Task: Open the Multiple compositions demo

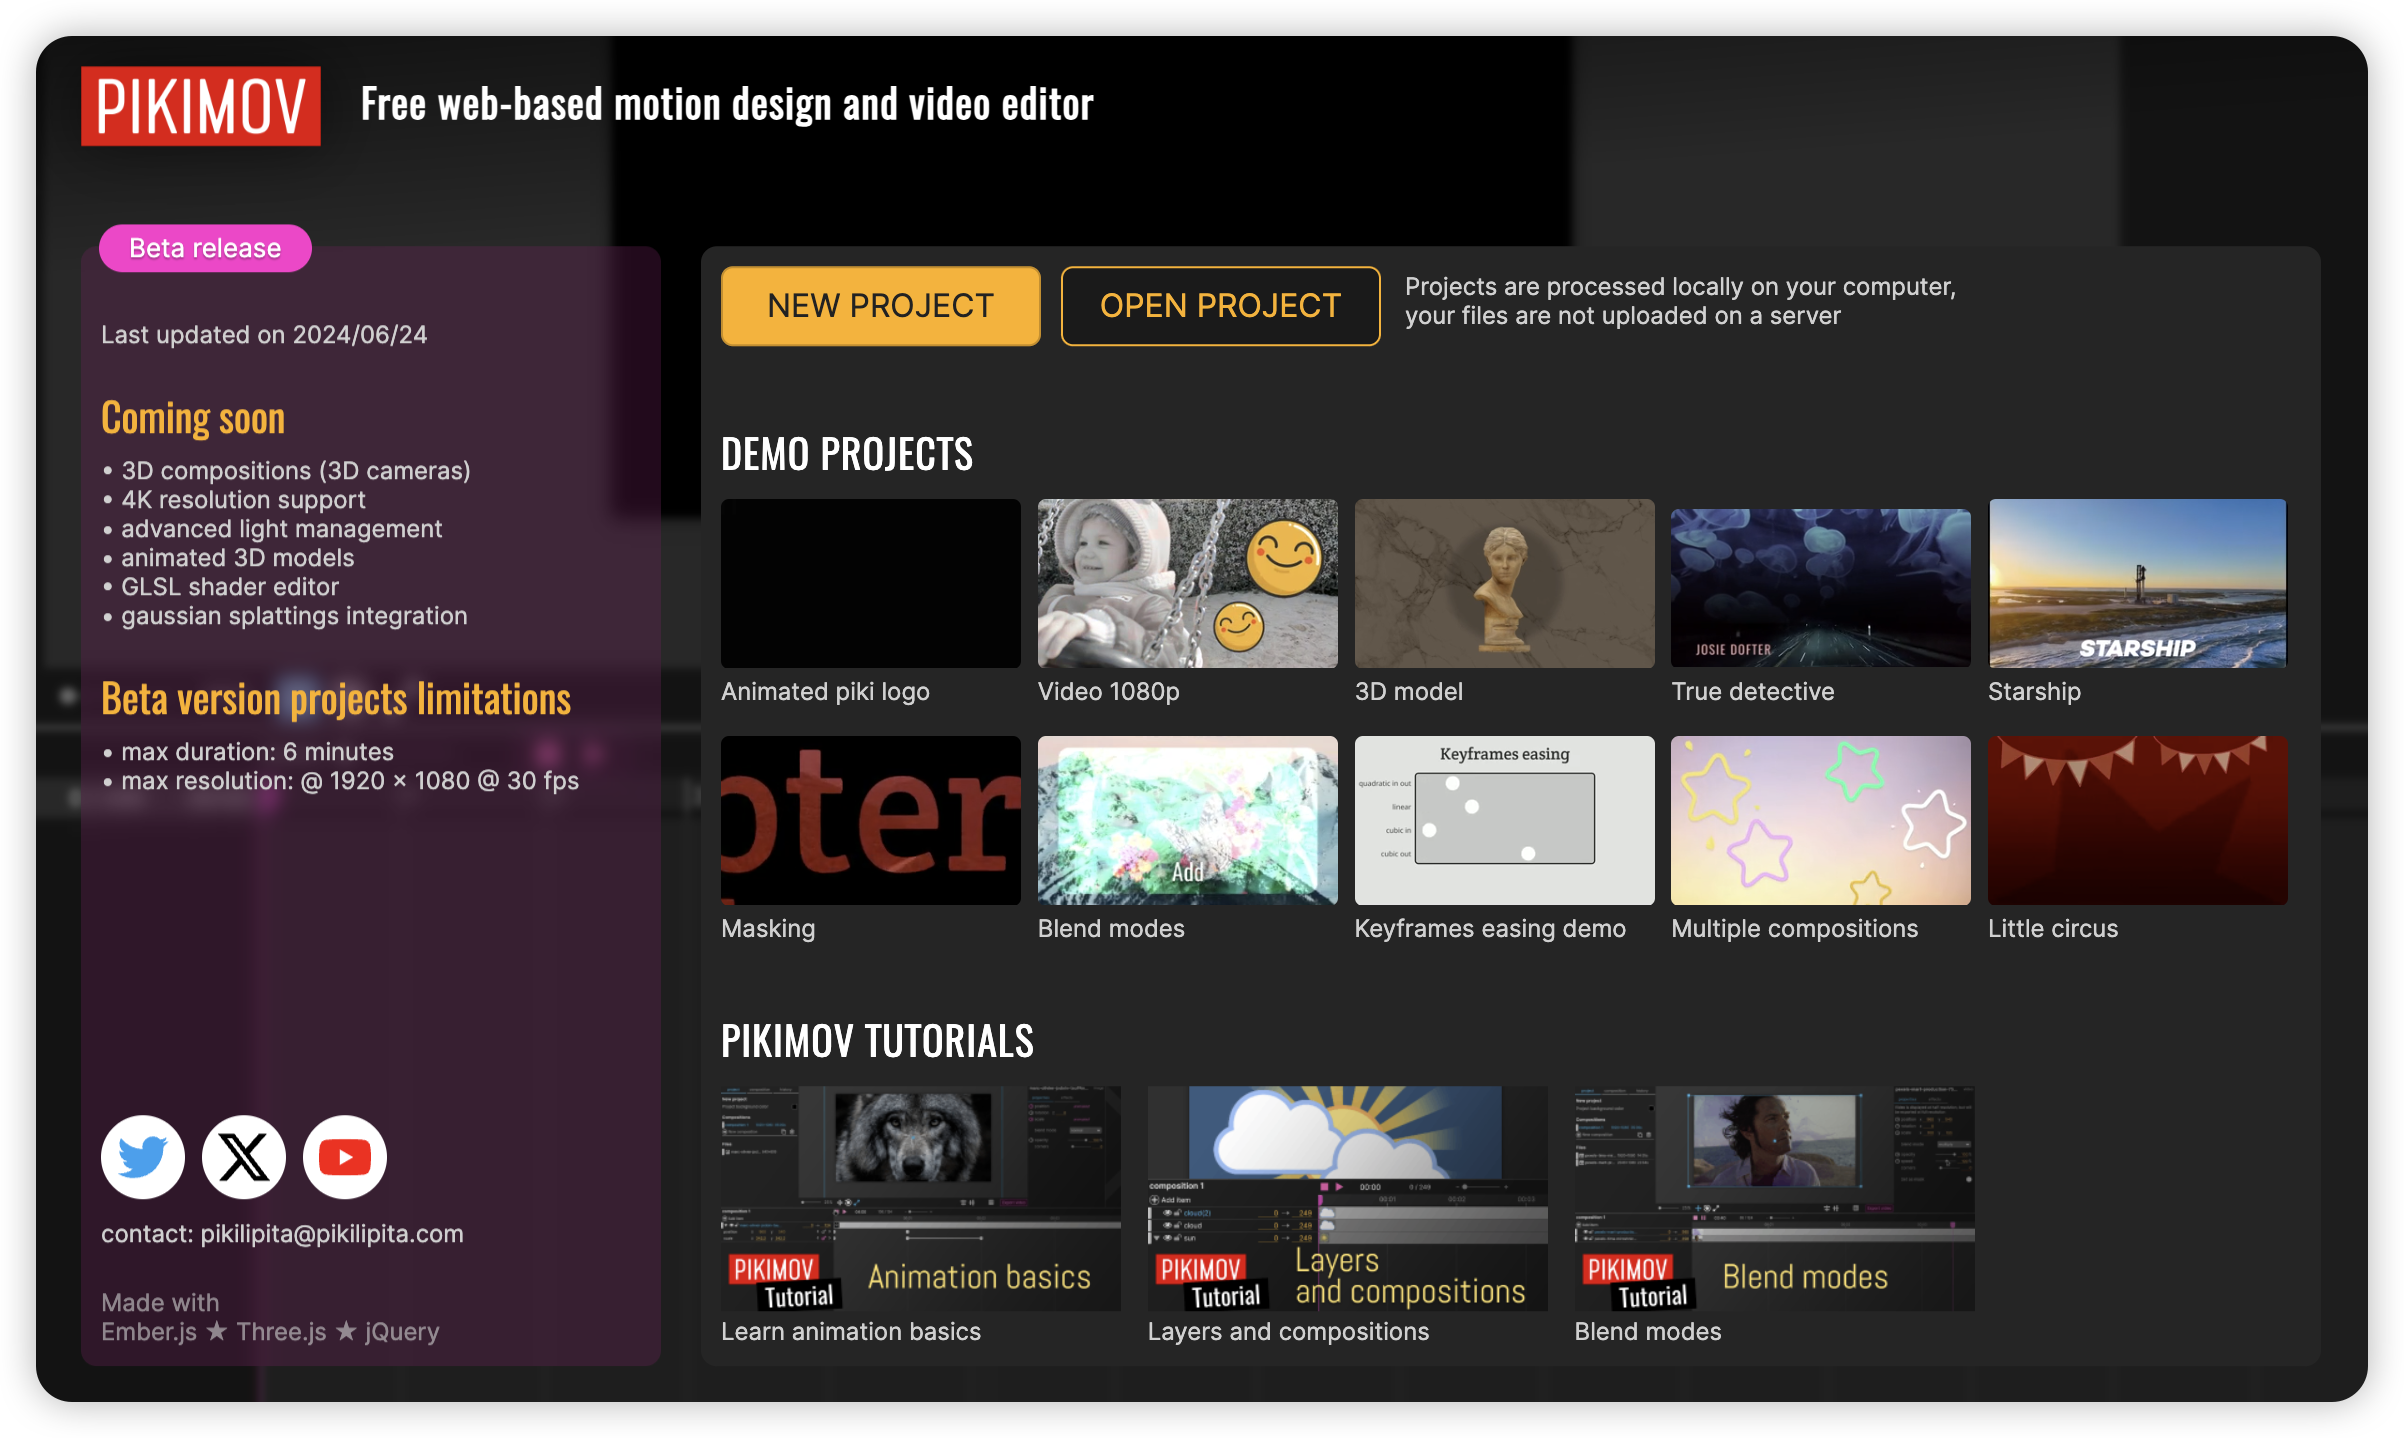Action: coord(1820,820)
